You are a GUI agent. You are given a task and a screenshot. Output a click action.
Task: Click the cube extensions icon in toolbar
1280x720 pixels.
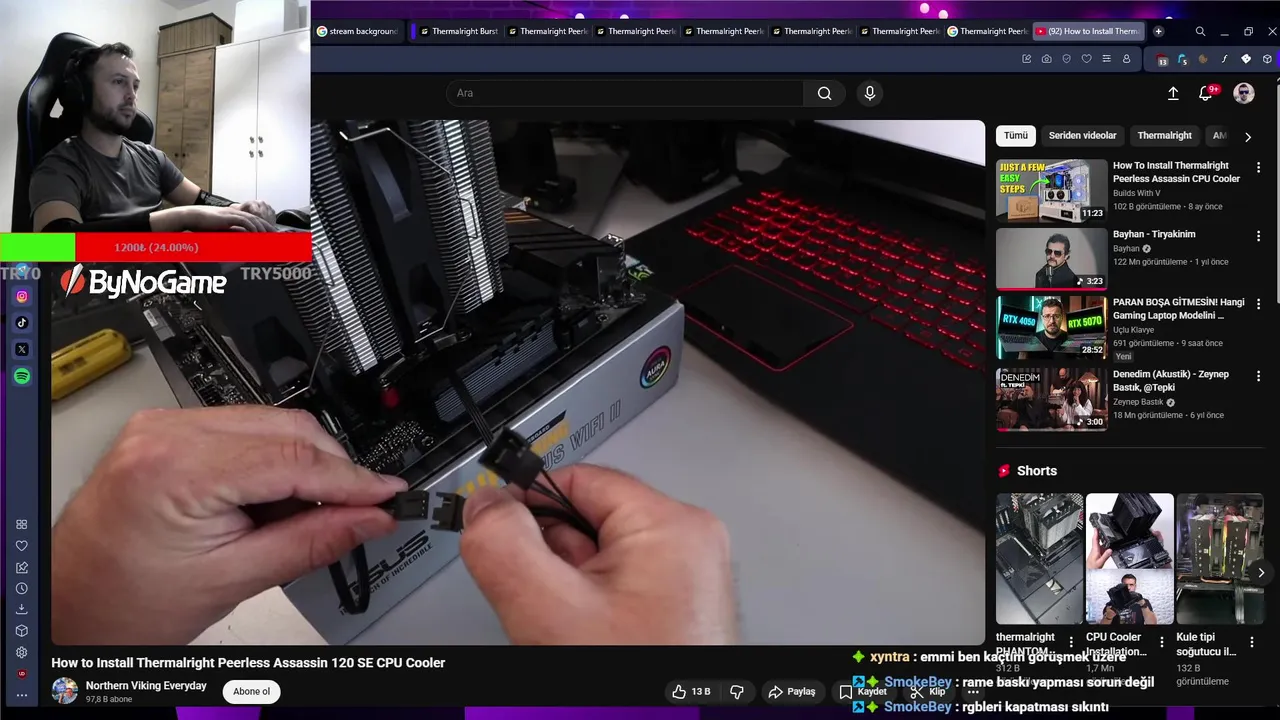[x=1267, y=59]
